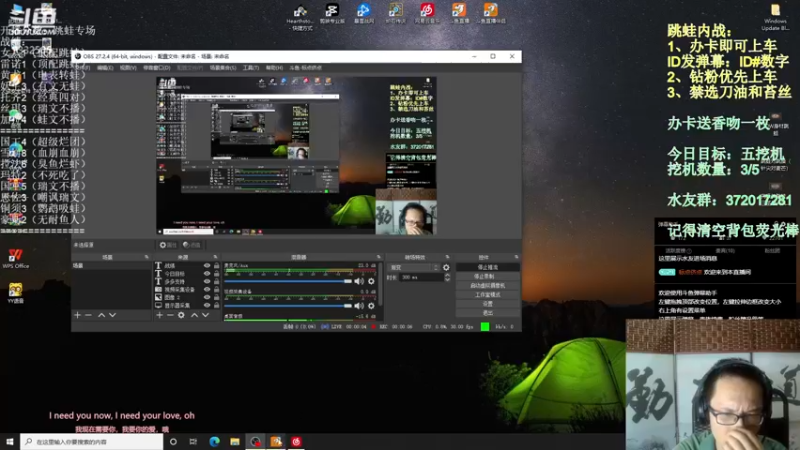Move scene down in Scenes panel
Image resolution: width=800 pixels, height=450 pixels.
coord(112,315)
